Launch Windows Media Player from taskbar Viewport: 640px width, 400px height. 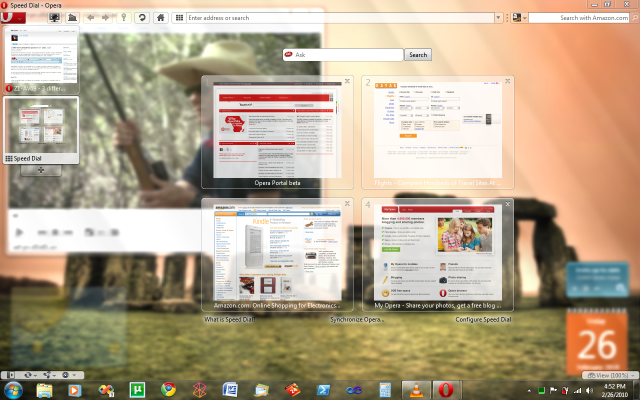pyautogui.click(x=74, y=391)
